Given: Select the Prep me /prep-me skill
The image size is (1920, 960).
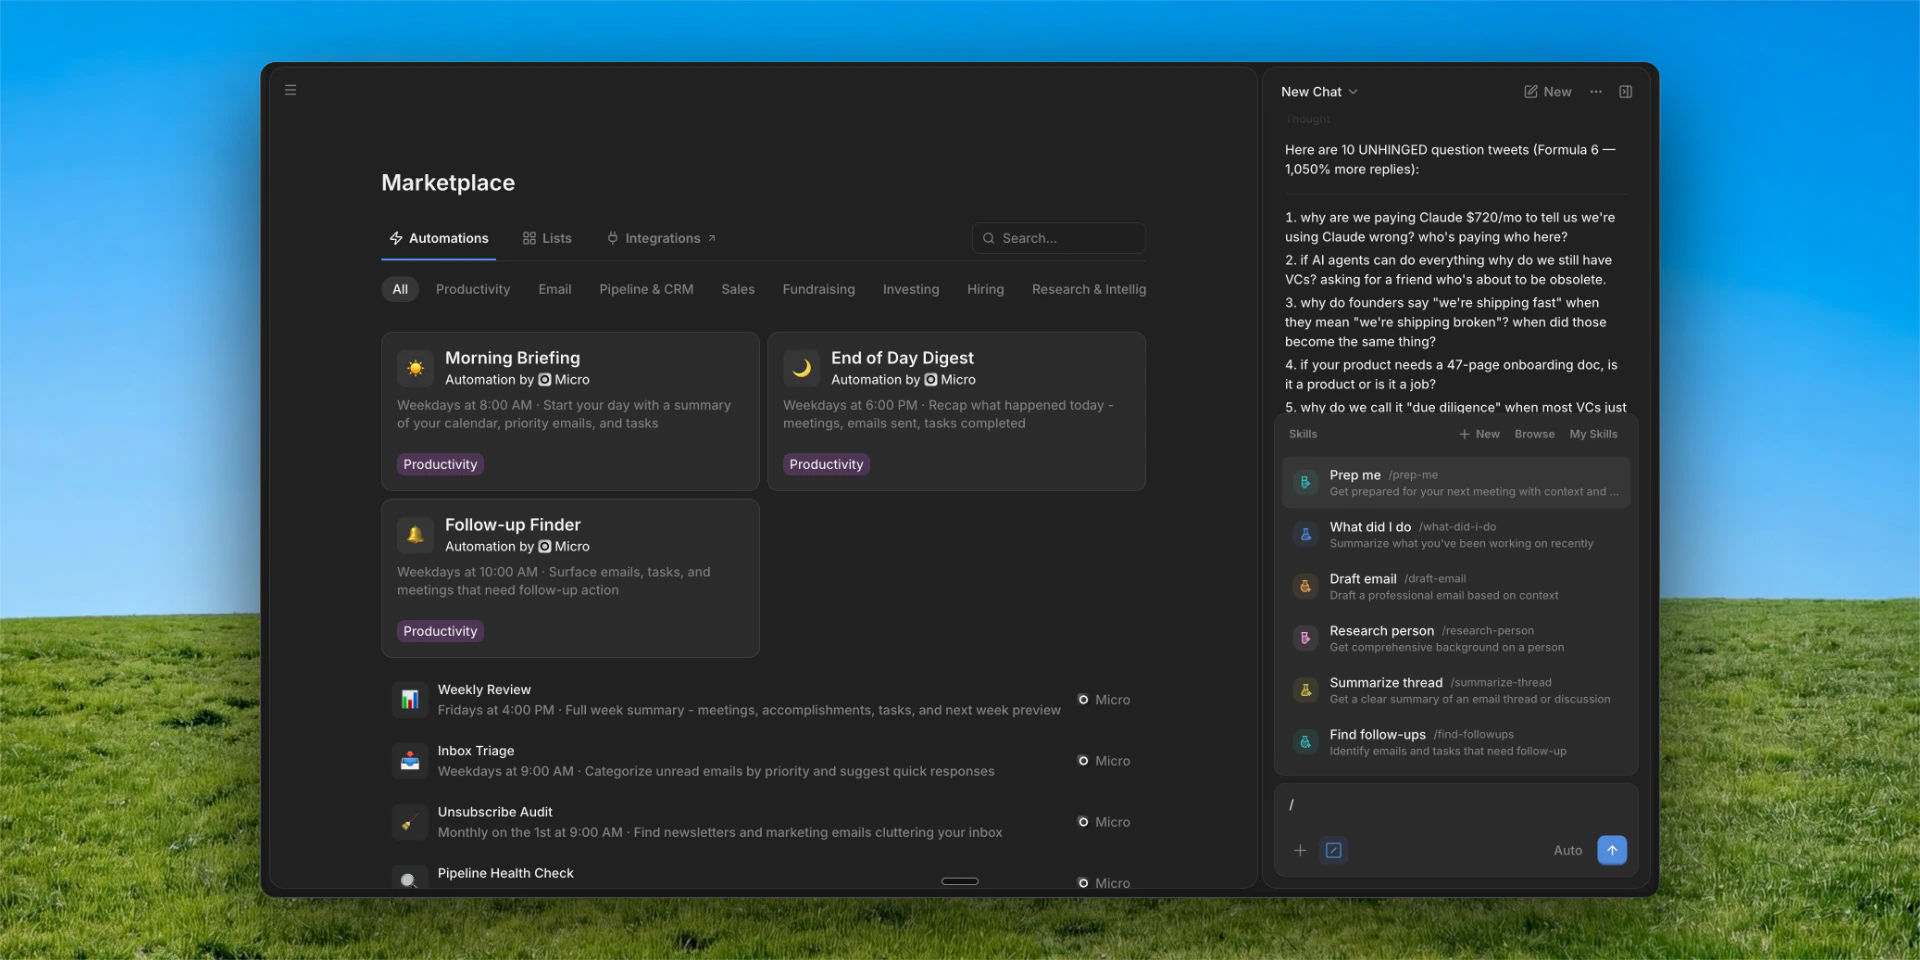Looking at the screenshot, I should coord(1456,483).
